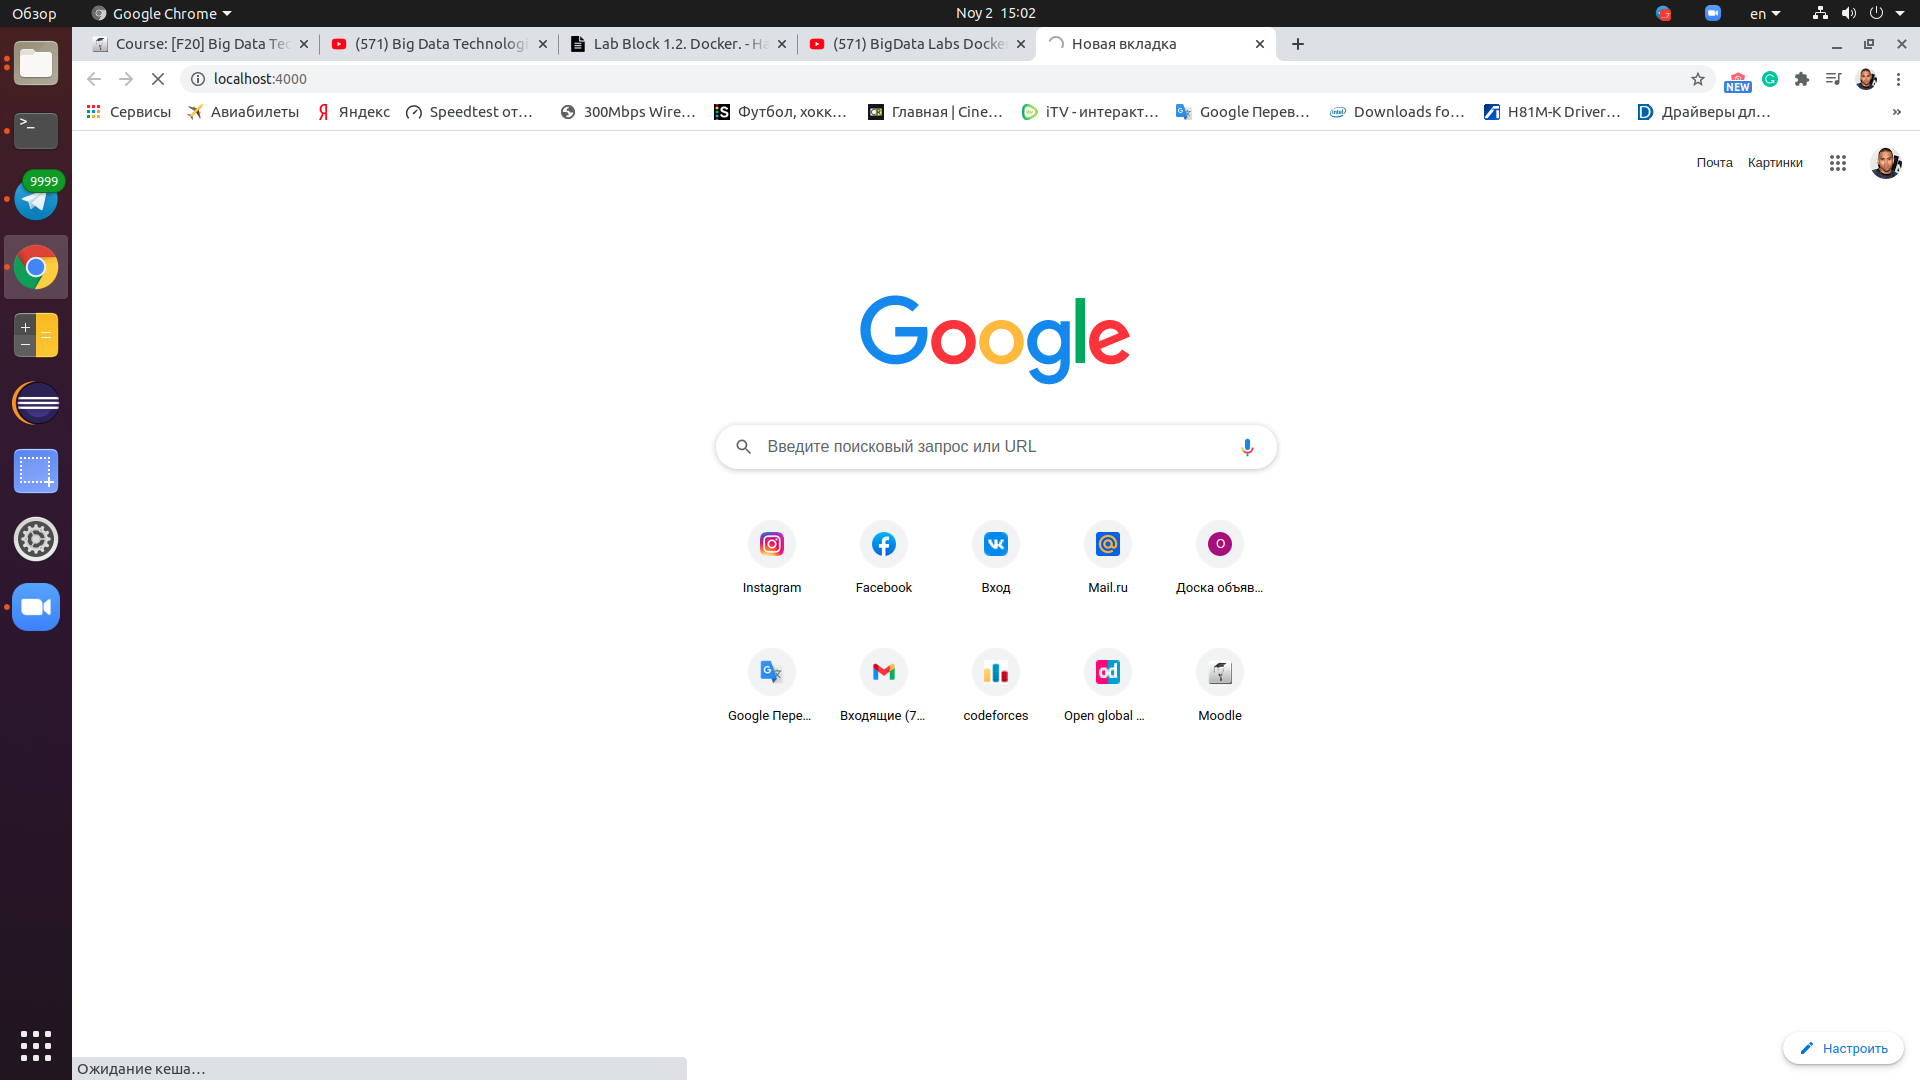Switch to the (571) BigData Labs Docker tab

pos(917,44)
